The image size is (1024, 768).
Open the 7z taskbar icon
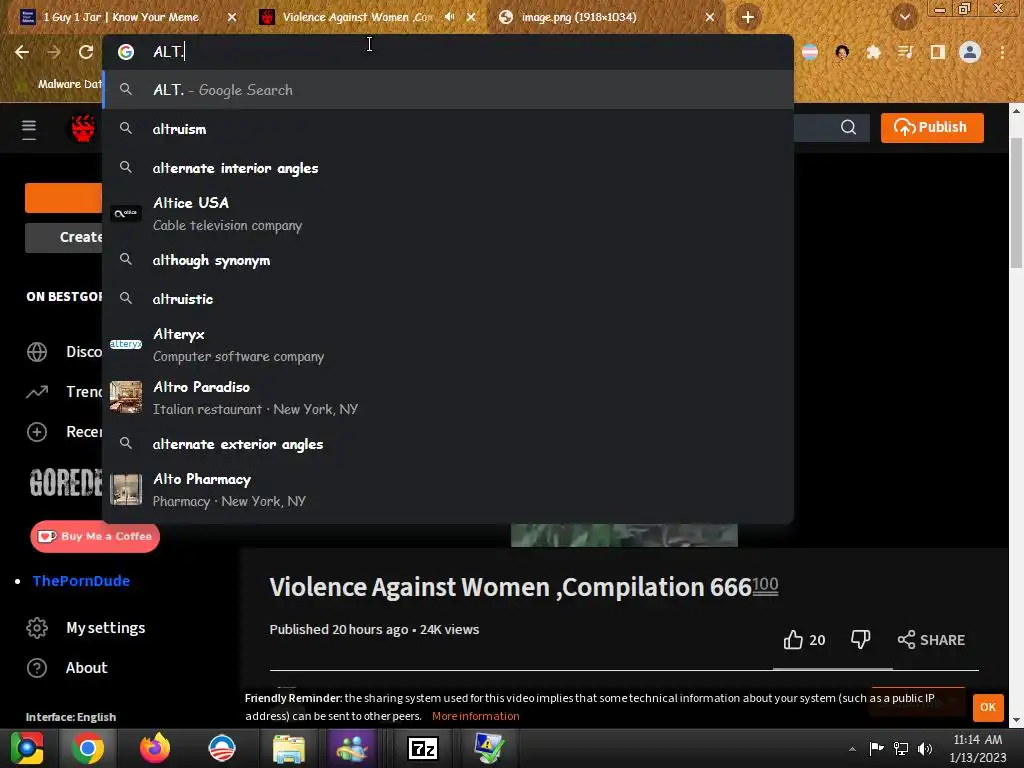(x=423, y=748)
